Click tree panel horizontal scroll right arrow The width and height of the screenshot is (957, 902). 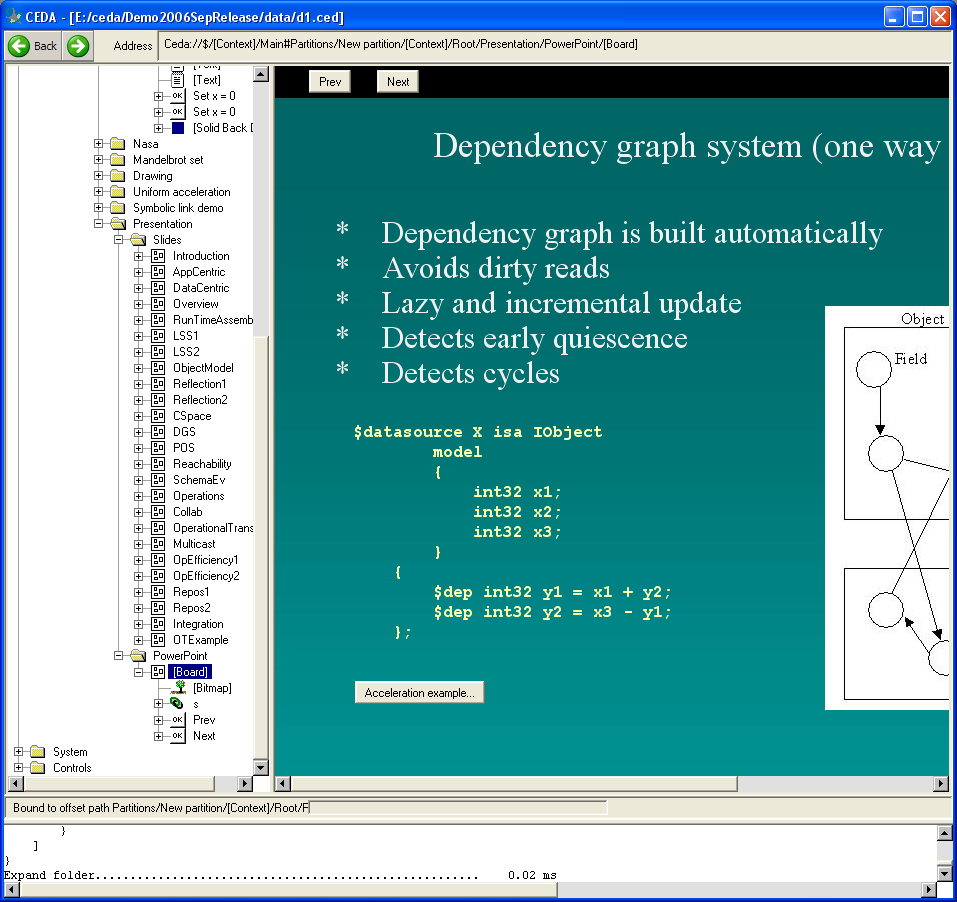click(244, 784)
